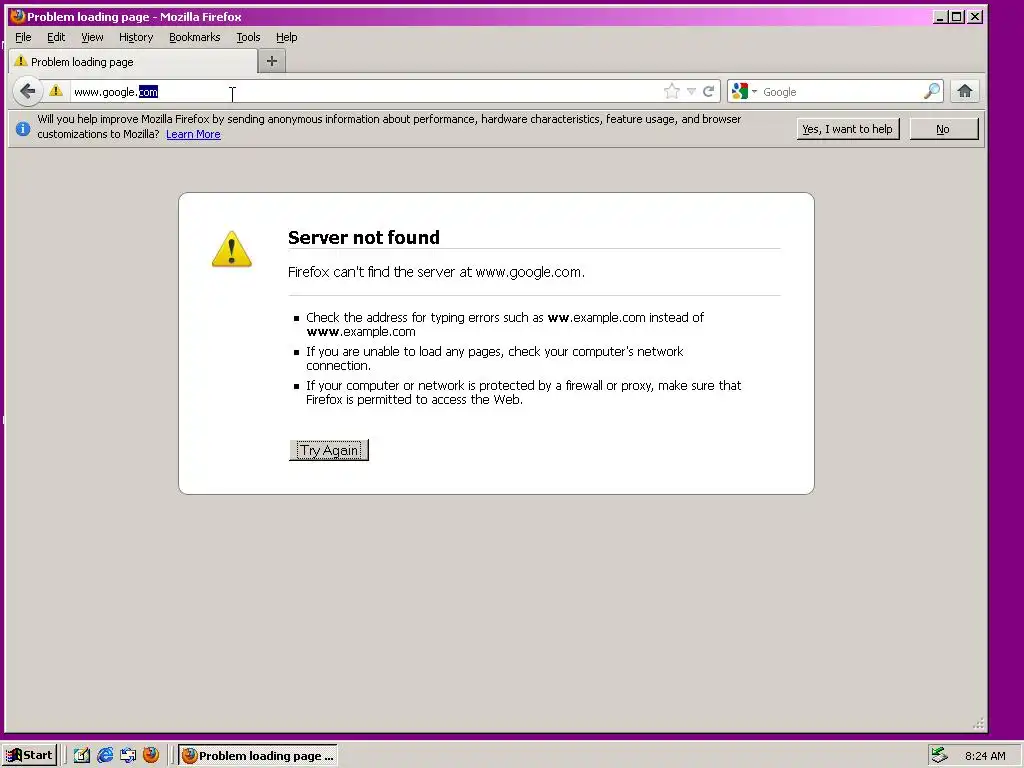Click the first quick launch notepad icon
The height and width of the screenshot is (768, 1024).
(x=82, y=756)
